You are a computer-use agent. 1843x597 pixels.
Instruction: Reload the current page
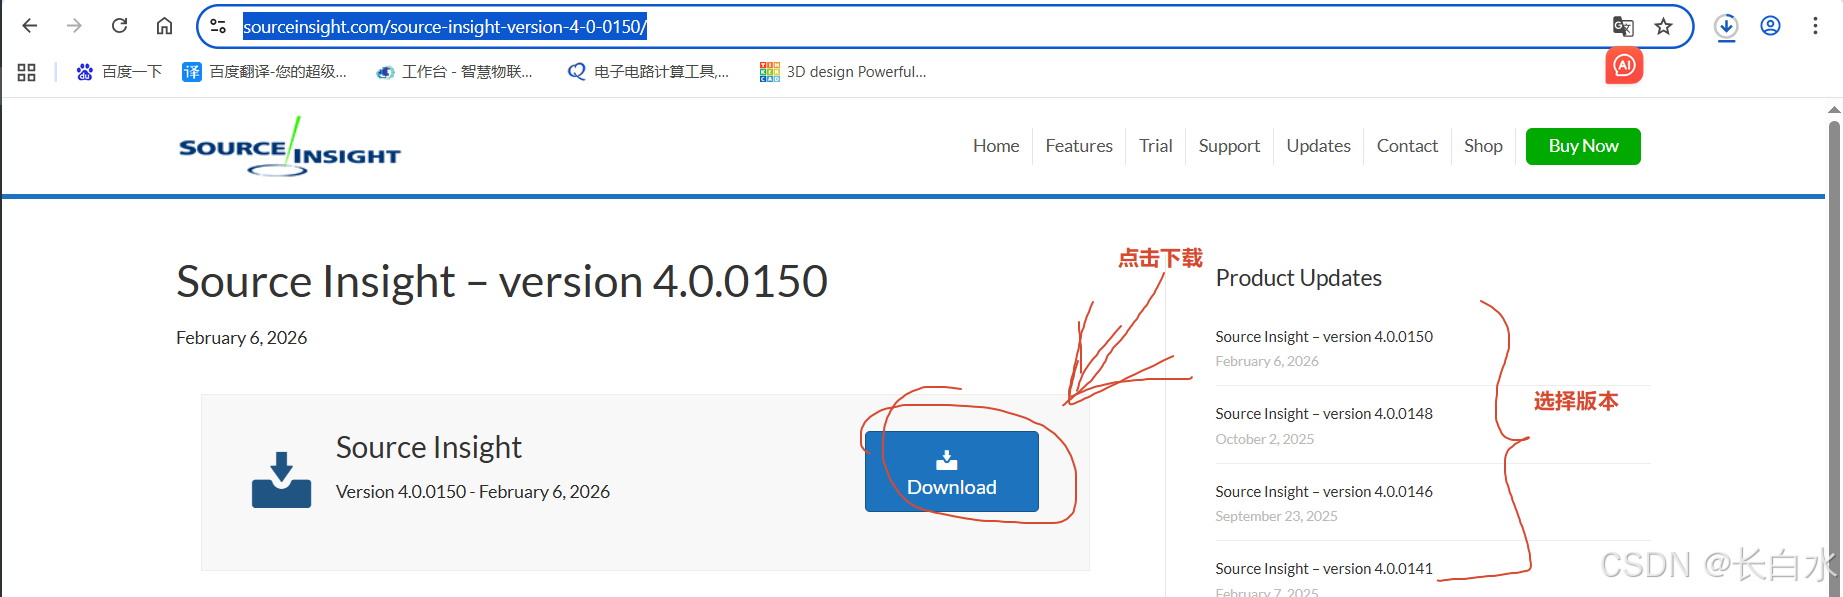(119, 26)
